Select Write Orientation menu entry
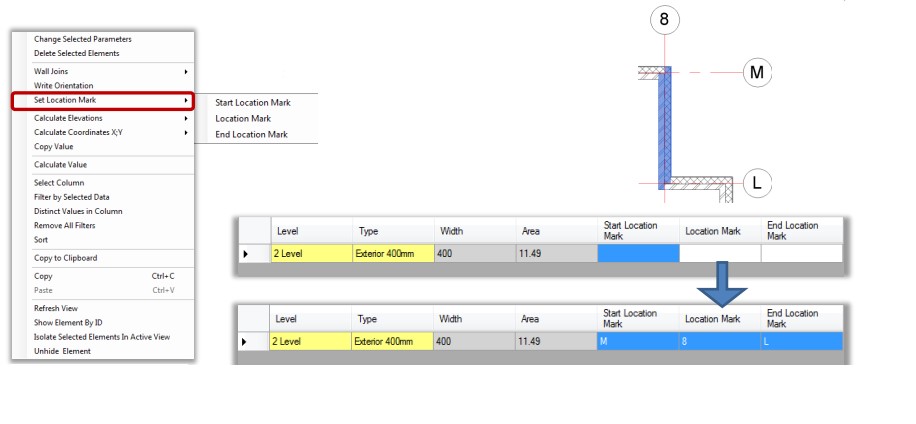The image size is (916, 424). 64,86
